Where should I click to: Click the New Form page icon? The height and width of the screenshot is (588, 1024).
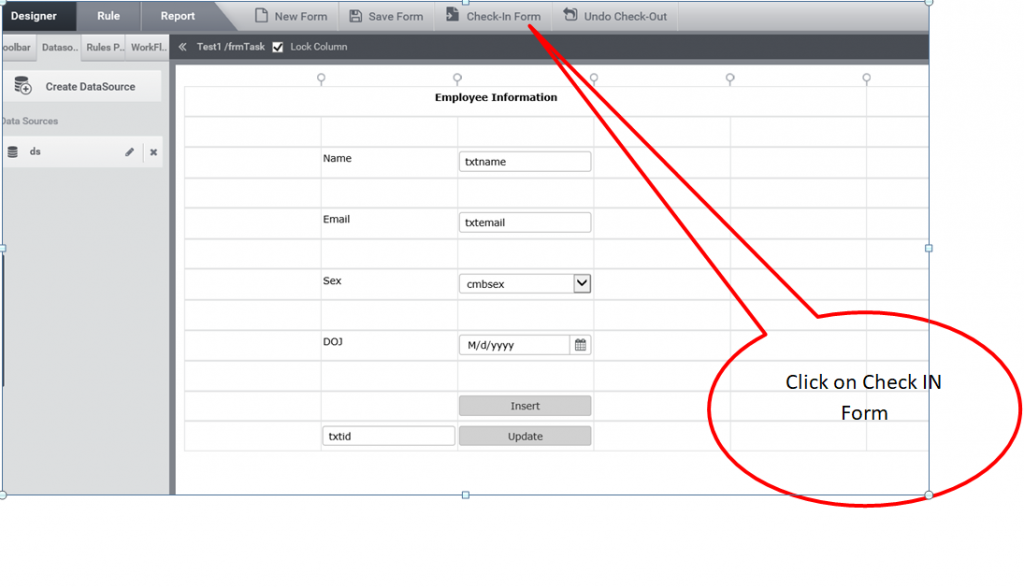point(261,16)
